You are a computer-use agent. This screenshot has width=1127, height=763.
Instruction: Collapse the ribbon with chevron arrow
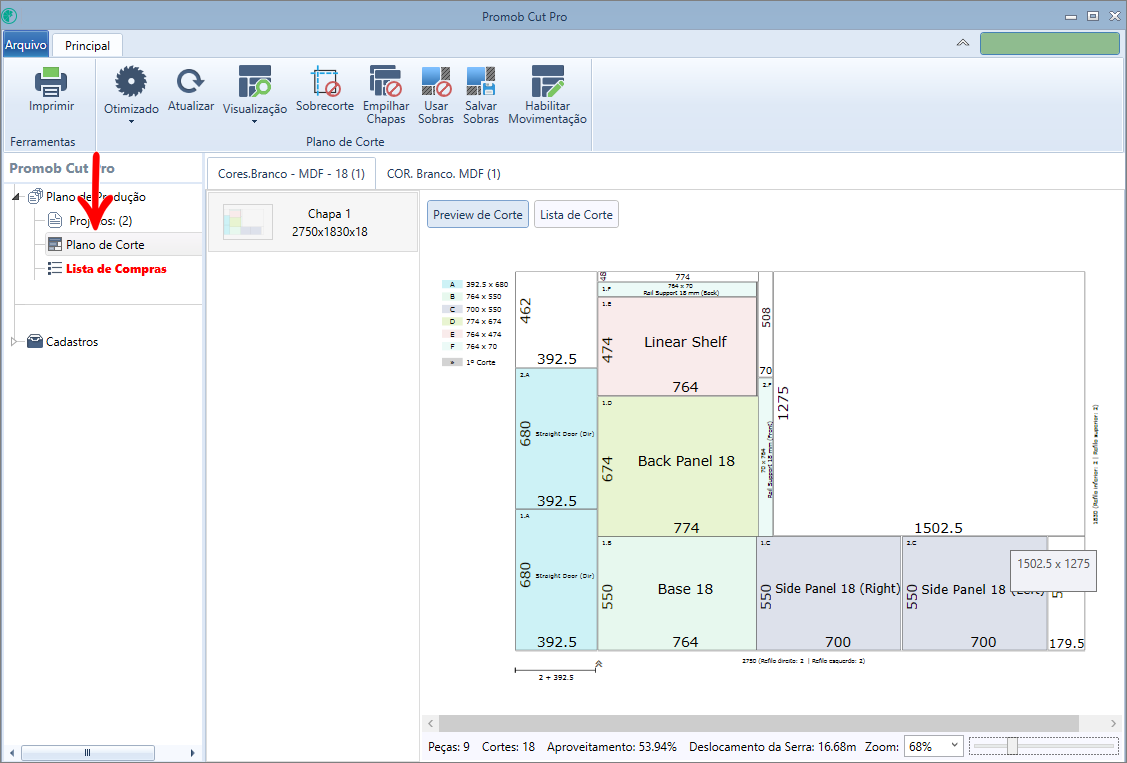pyautogui.click(x=962, y=43)
